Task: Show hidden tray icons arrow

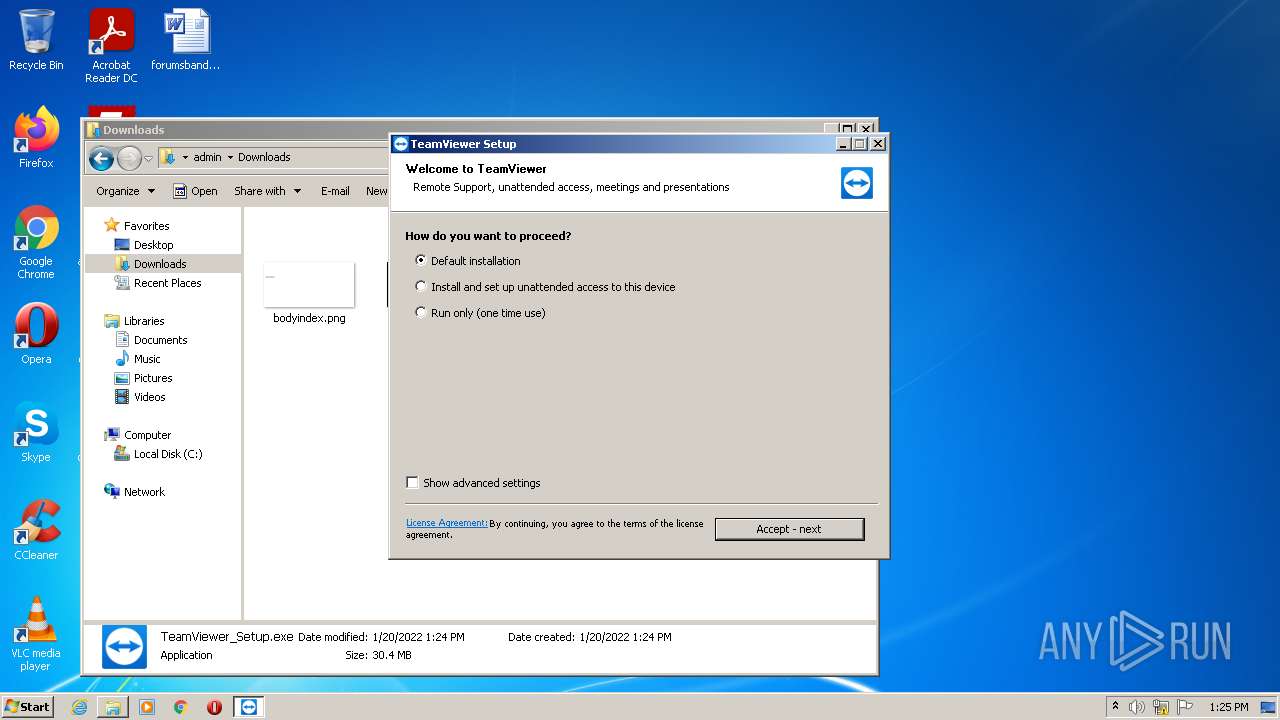Action: pyautogui.click(x=1115, y=706)
